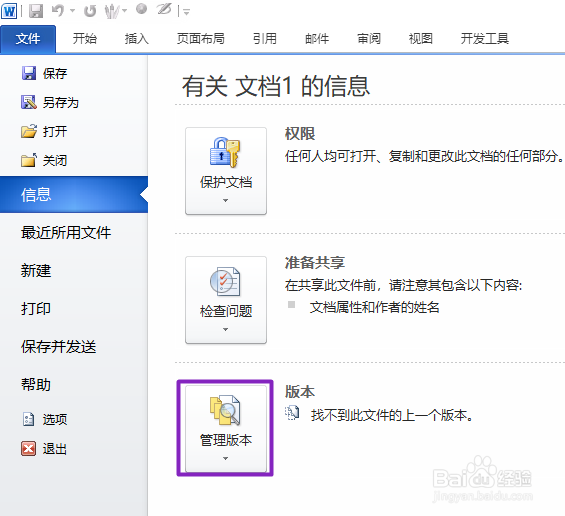Click the 文档属性和作者的姓名 text
This screenshot has width=565, height=516.
[374, 307]
